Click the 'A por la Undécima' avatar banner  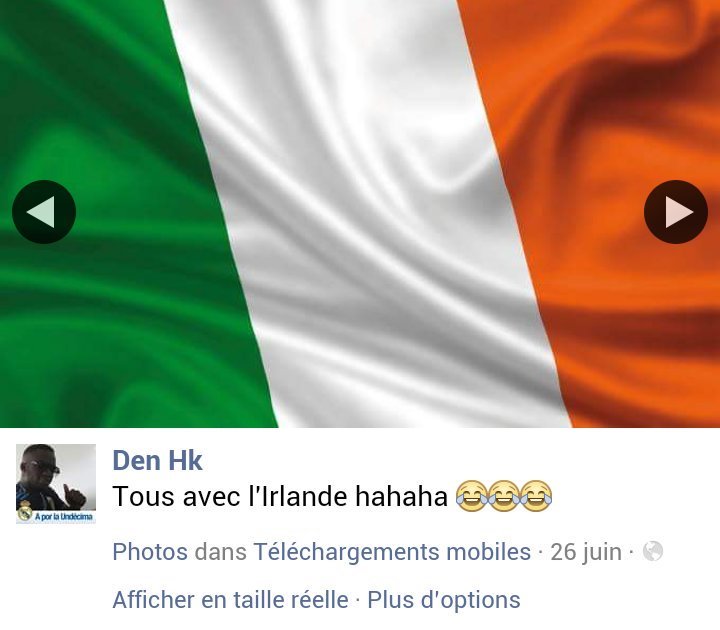(x=63, y=517)
